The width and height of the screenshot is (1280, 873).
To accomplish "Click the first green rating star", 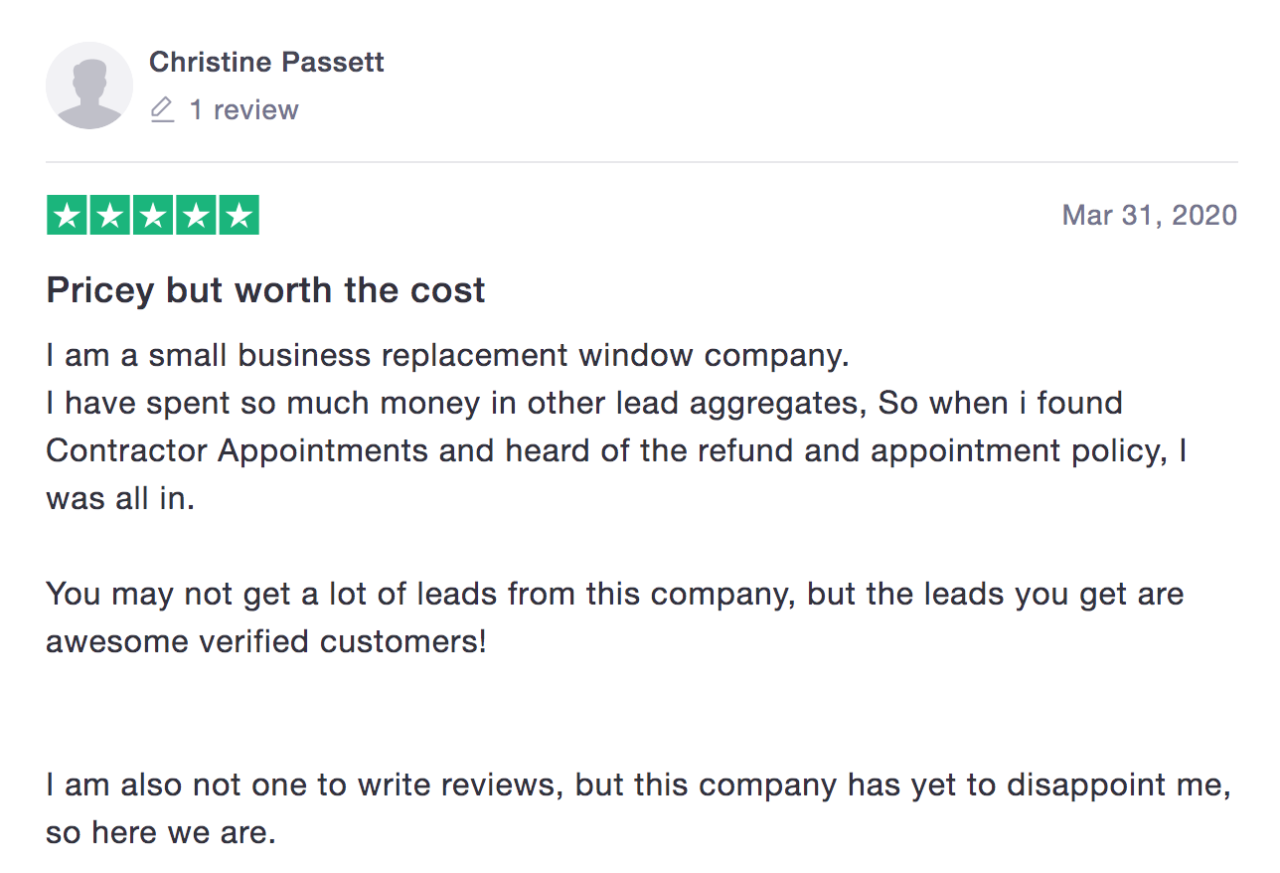I will click(x=67, y=216).
